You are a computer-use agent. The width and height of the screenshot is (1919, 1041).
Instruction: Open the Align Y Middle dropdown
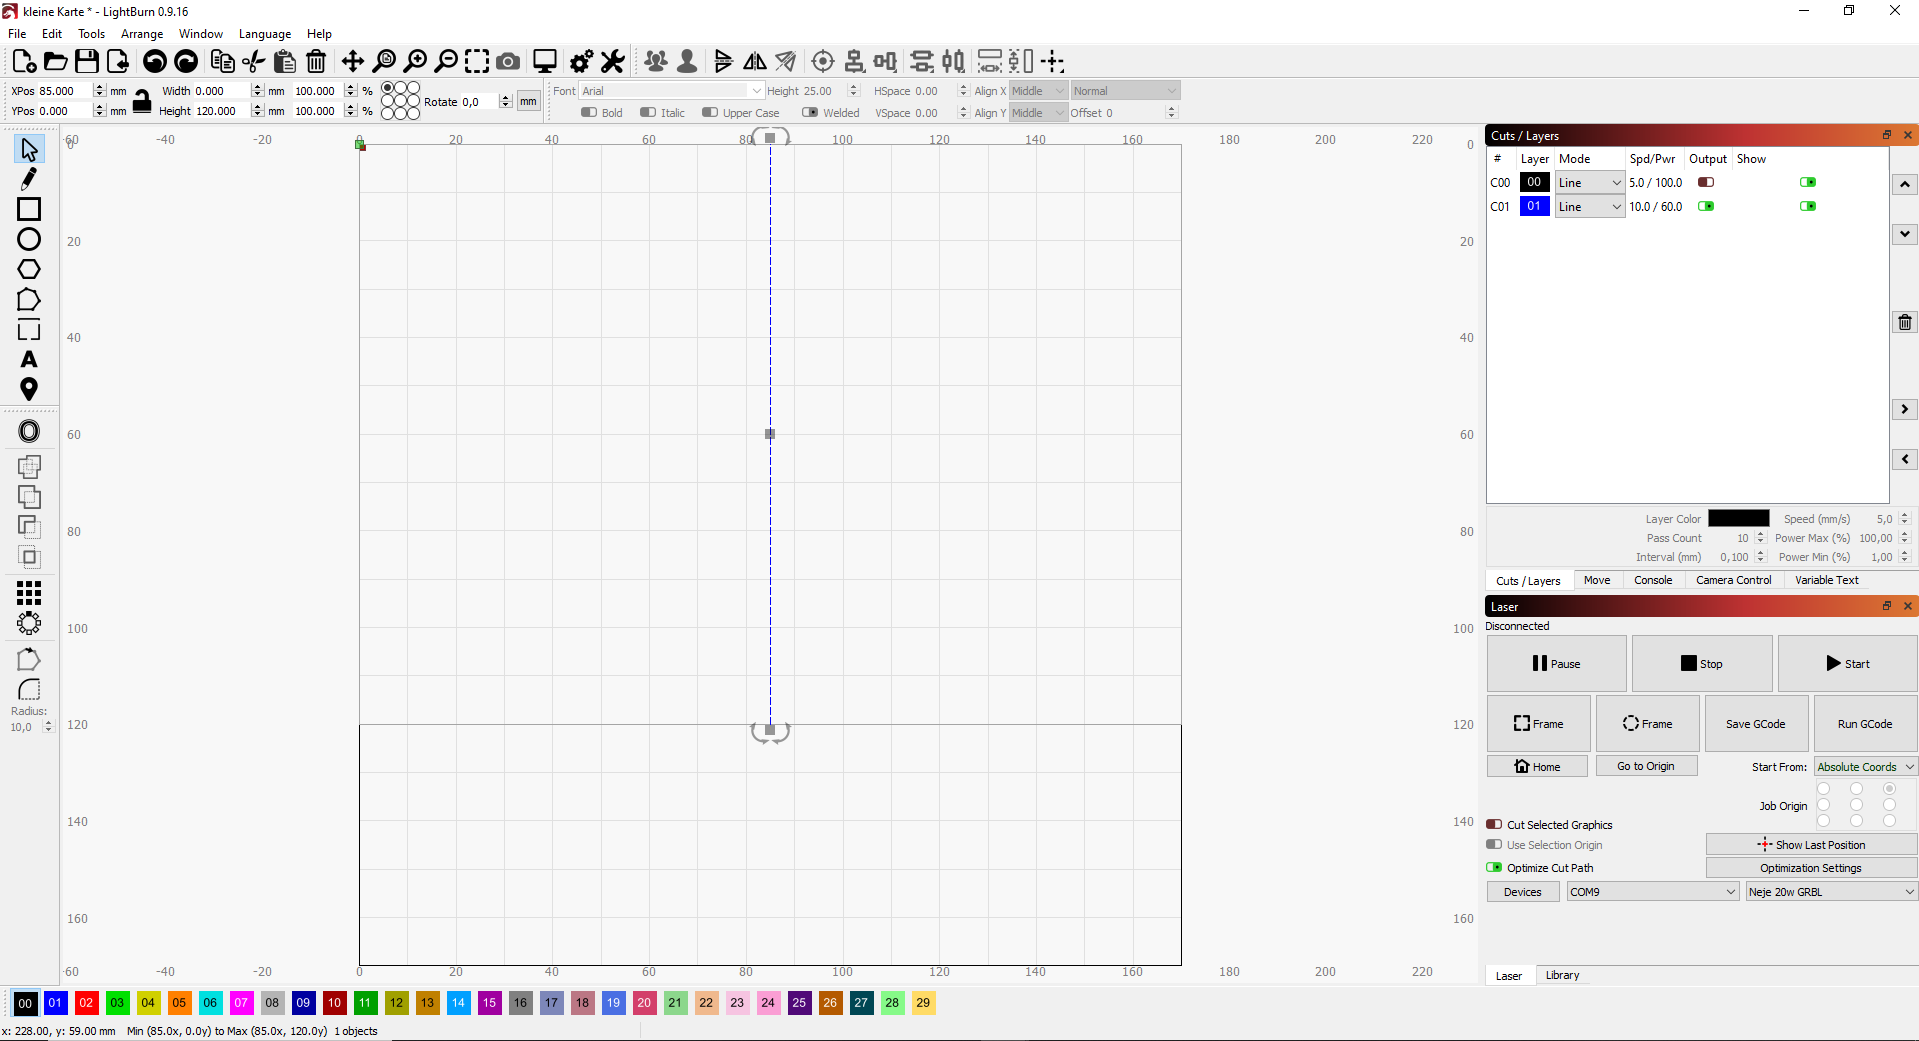tap(1038, 113)
